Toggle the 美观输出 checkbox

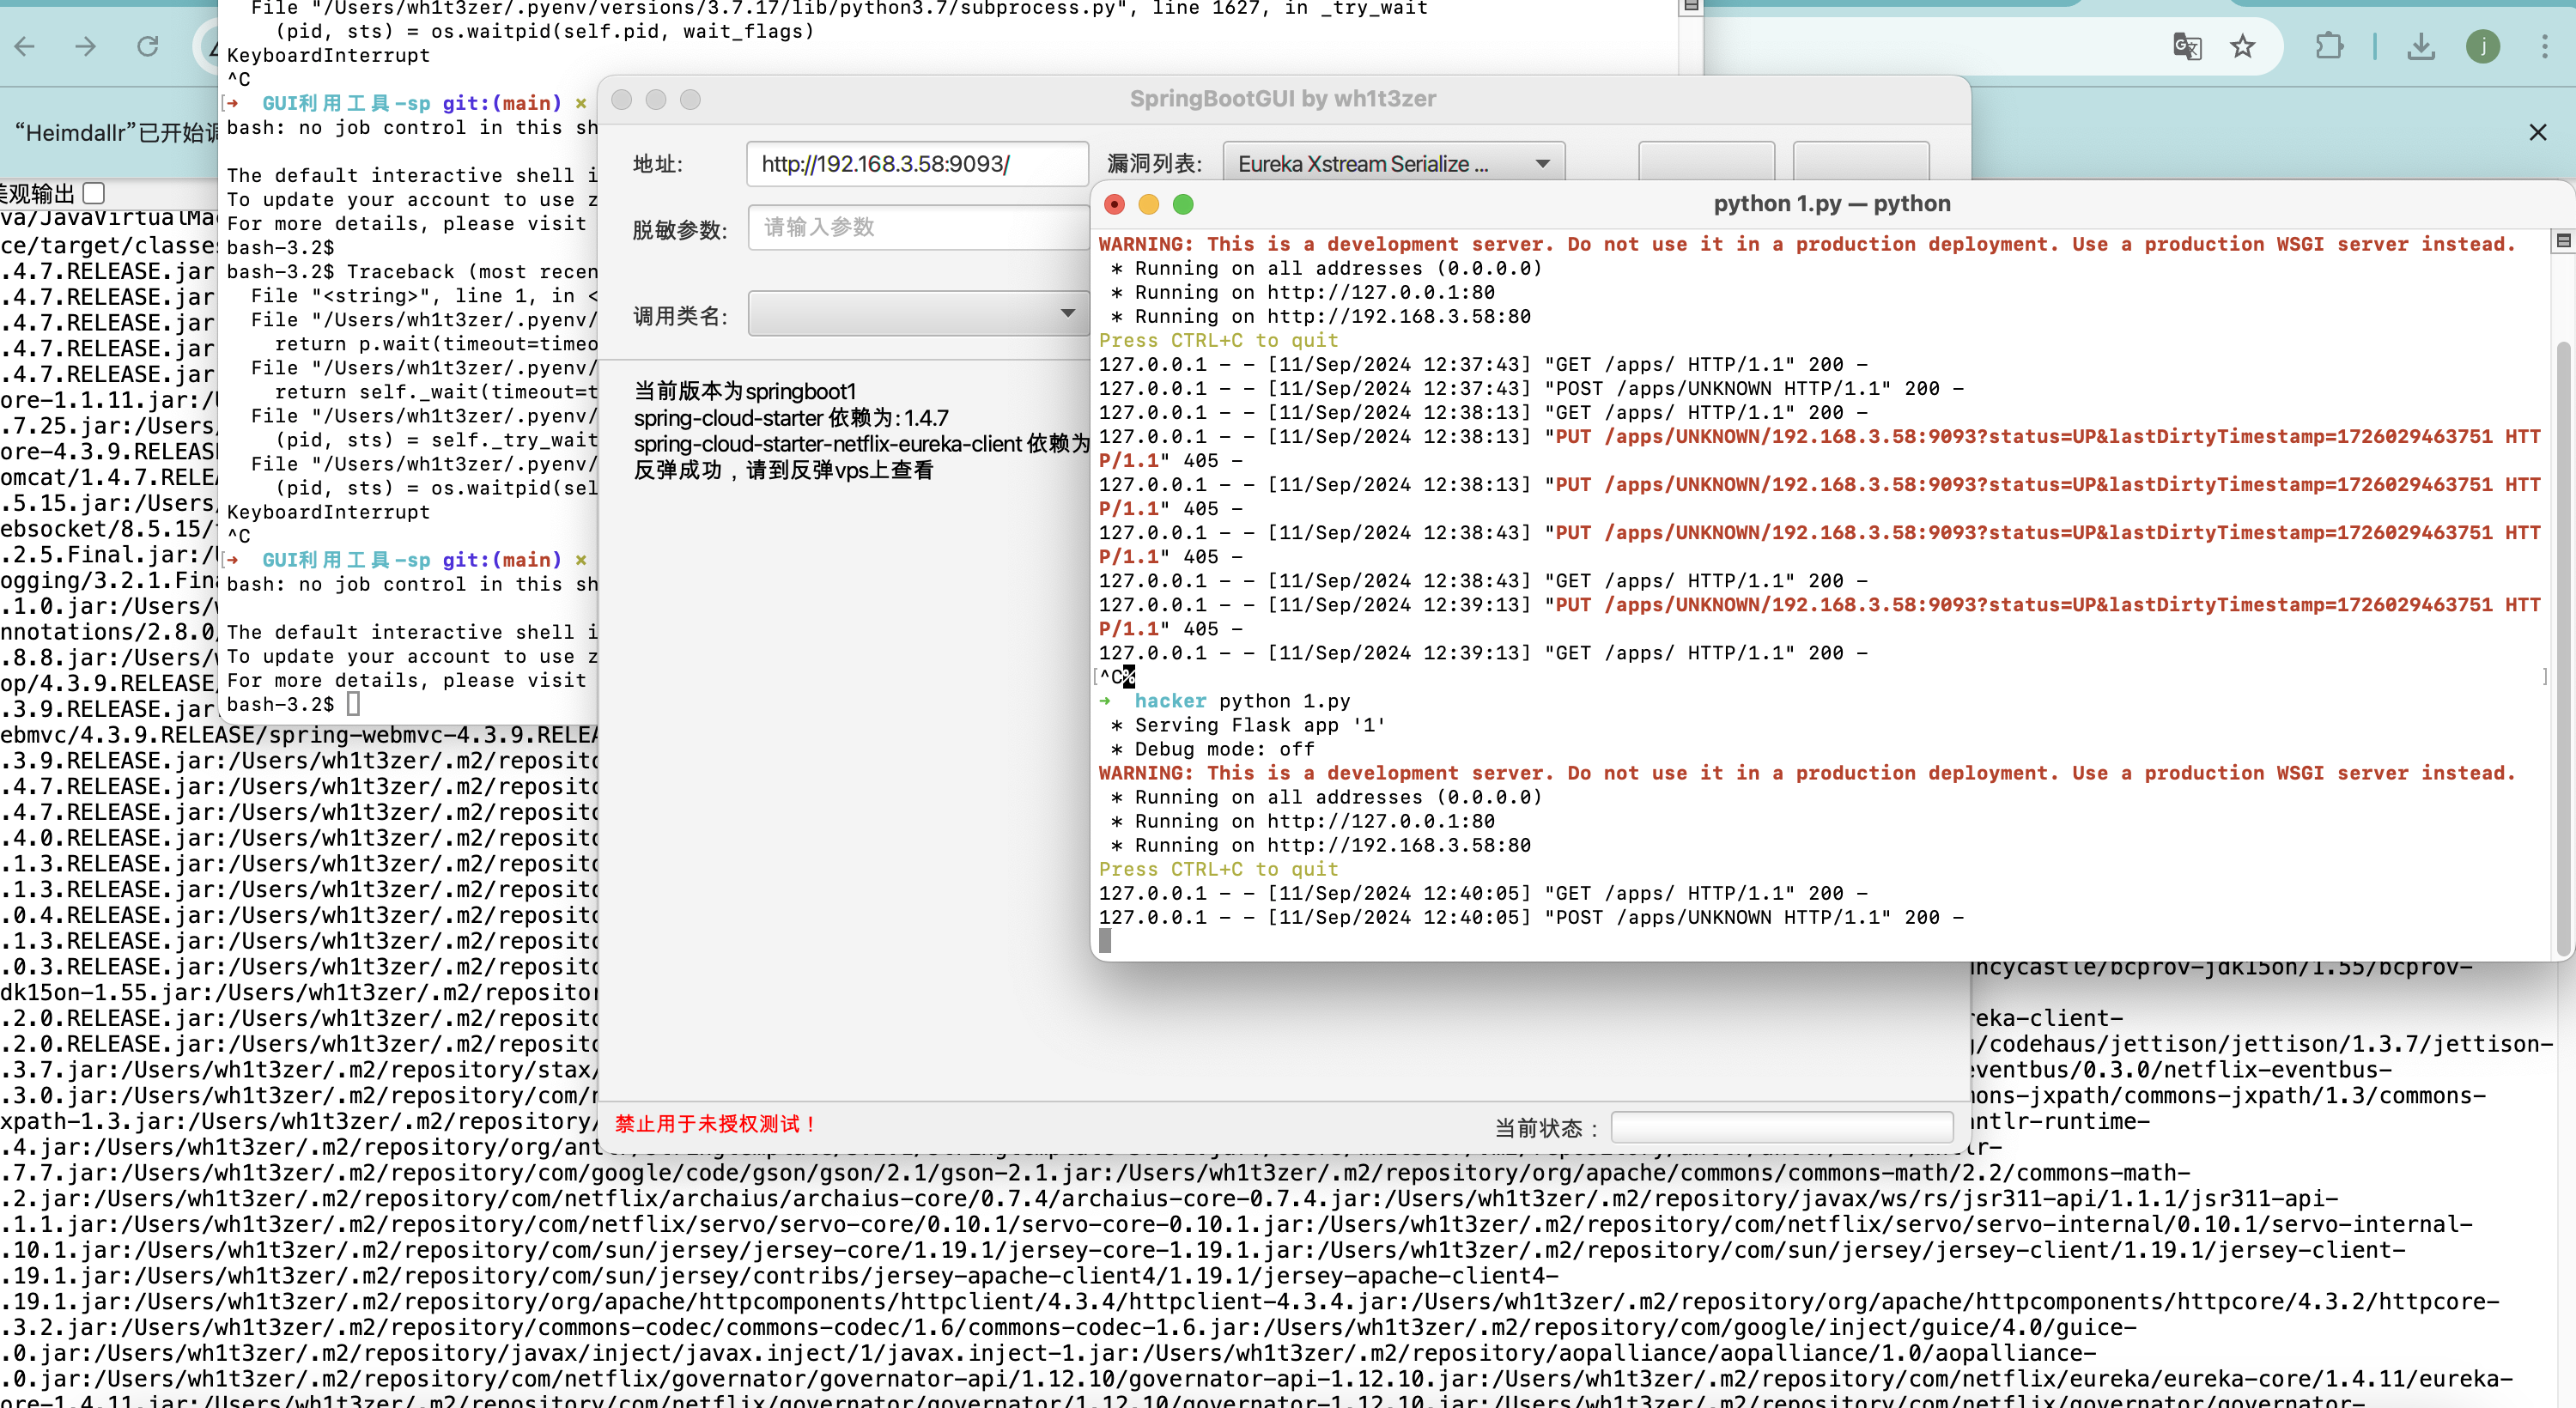point(94,193)
